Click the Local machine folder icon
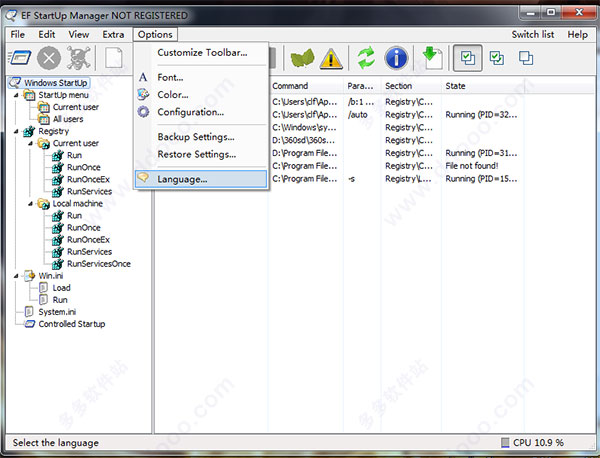The height and width of the screenshot is (458, 600). tap(44, 204)
